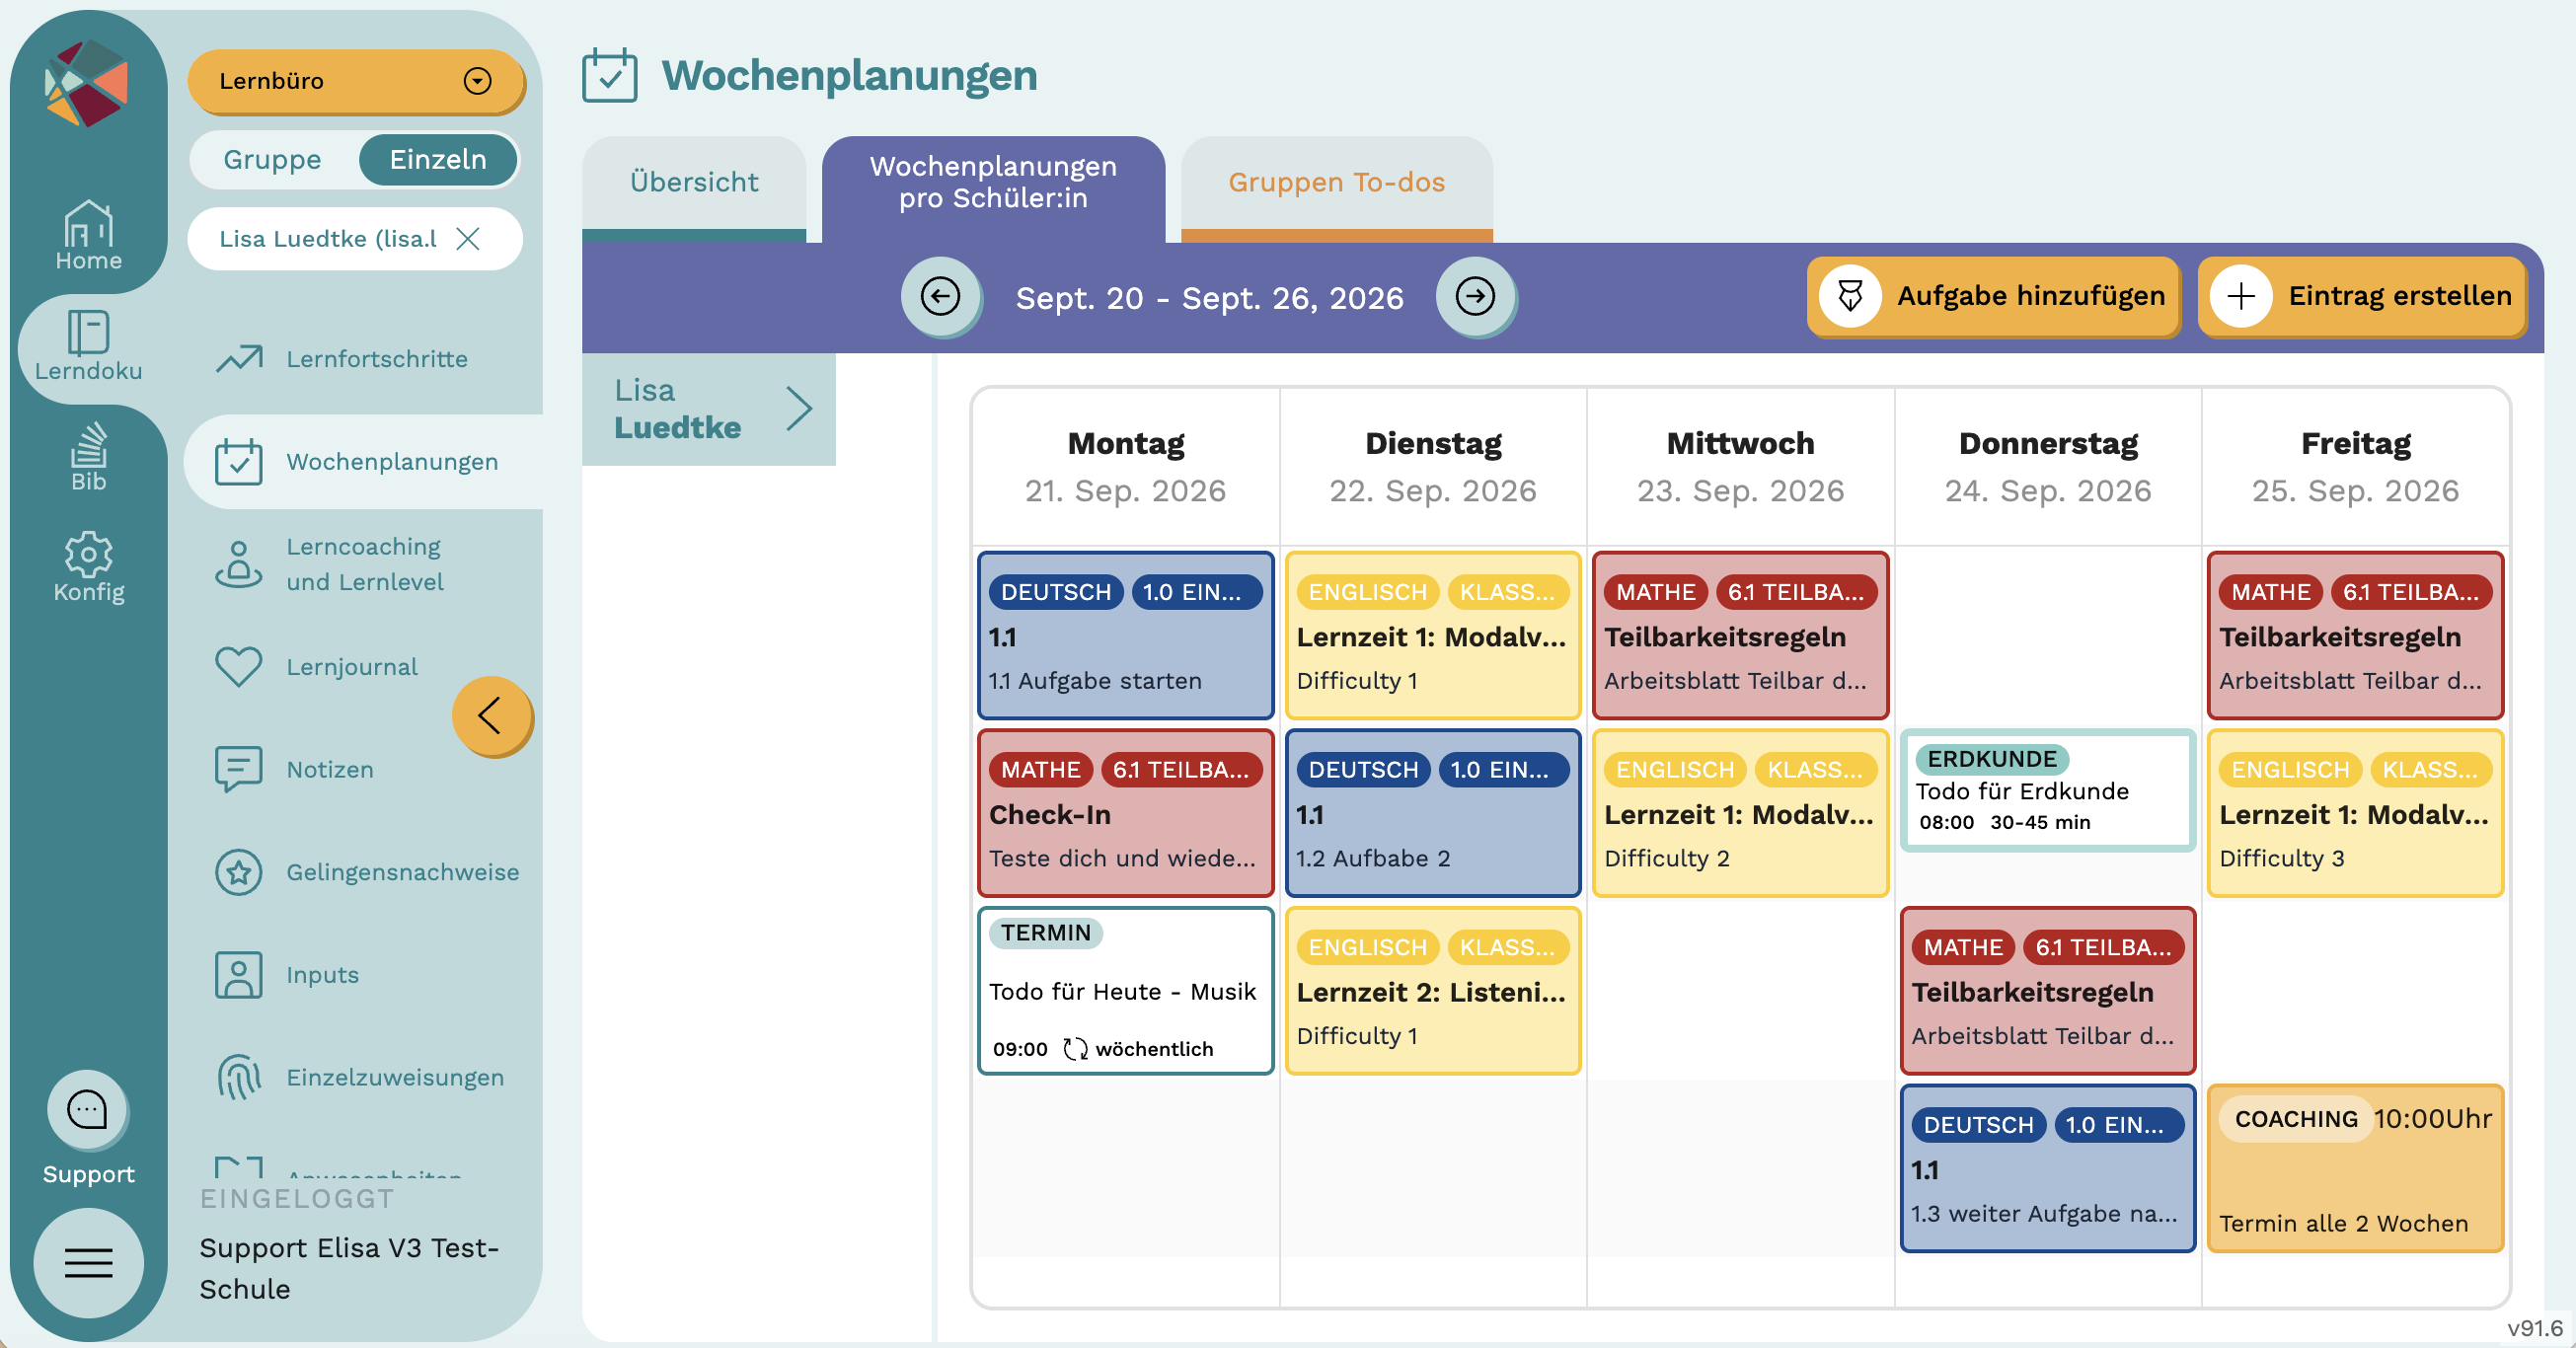This screenshot has height=1348, width=2576.
Task: Open Friday's Lernzeit 1 Difficulty 3 card
Action: pyautogui.click(x=2355, y=814)
